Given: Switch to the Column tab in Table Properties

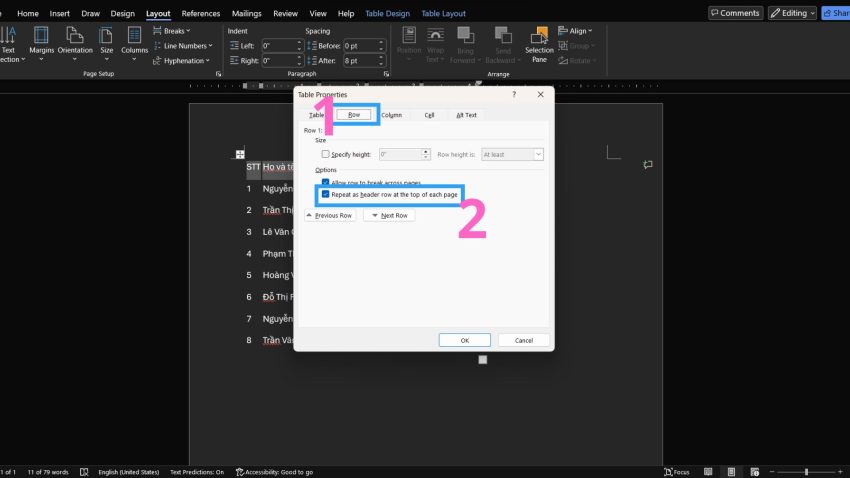Looking at the screenshot, I should click(391, 115).
